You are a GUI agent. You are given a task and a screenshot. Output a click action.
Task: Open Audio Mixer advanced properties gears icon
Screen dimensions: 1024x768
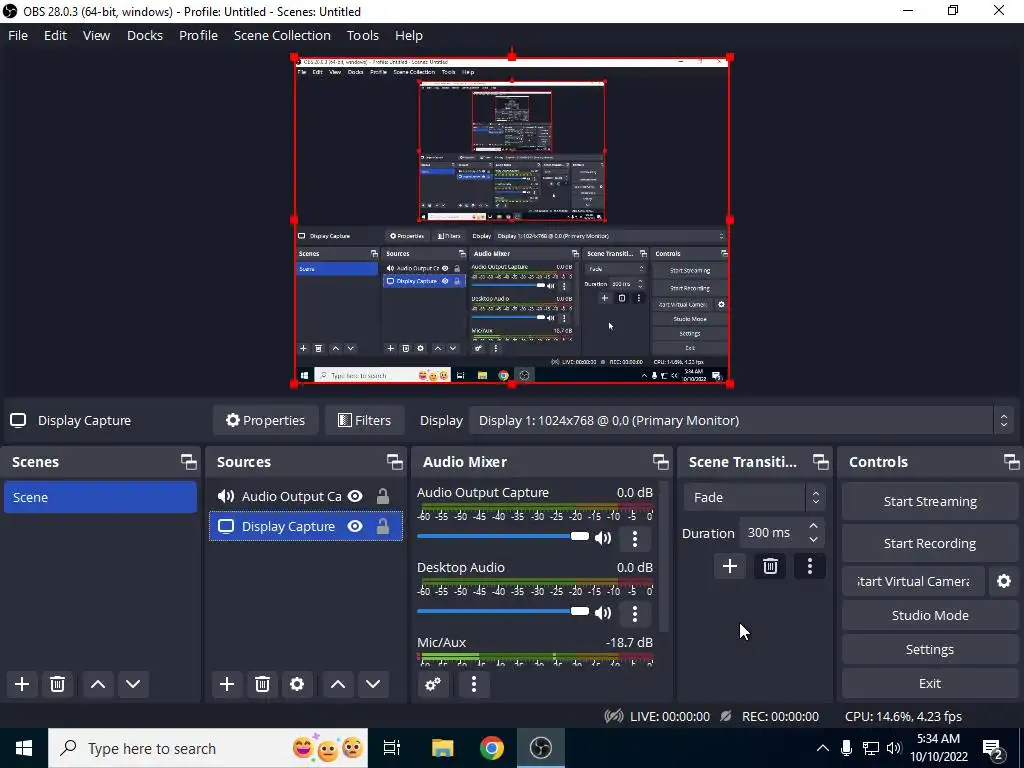tap(433, 684)
